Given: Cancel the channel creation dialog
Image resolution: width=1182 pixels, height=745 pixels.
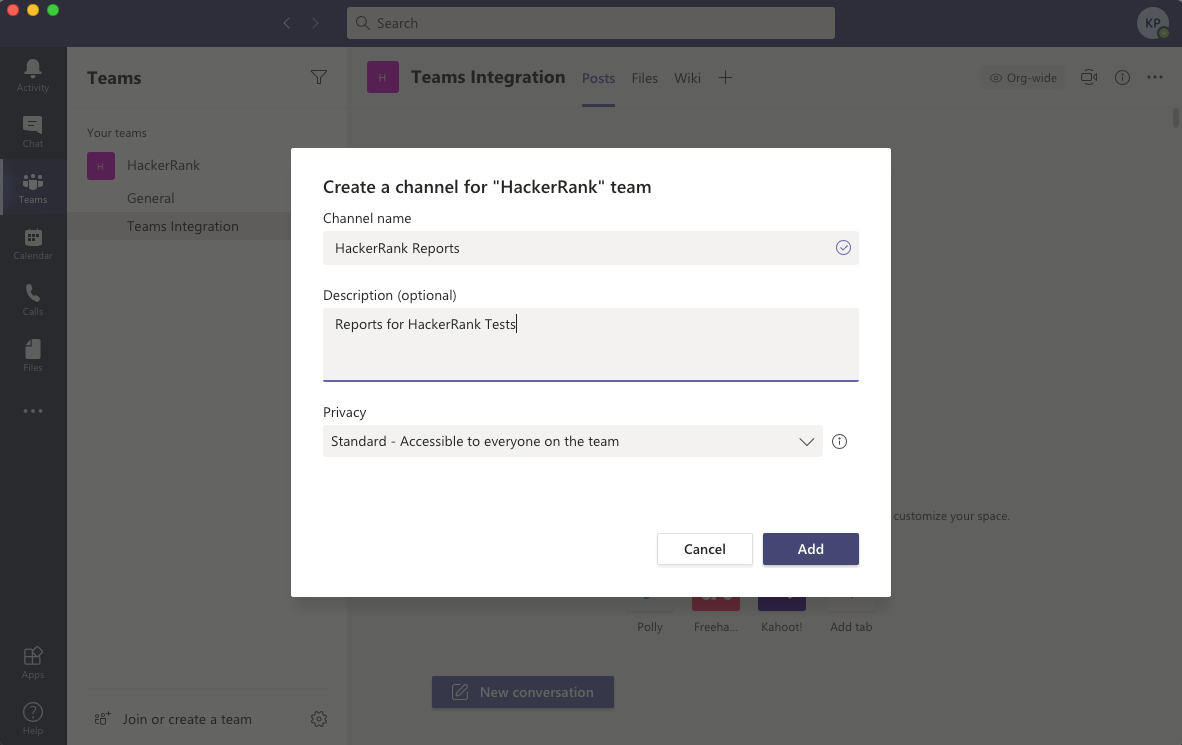Looking at the screenshot, I should [x=705, y=549].
